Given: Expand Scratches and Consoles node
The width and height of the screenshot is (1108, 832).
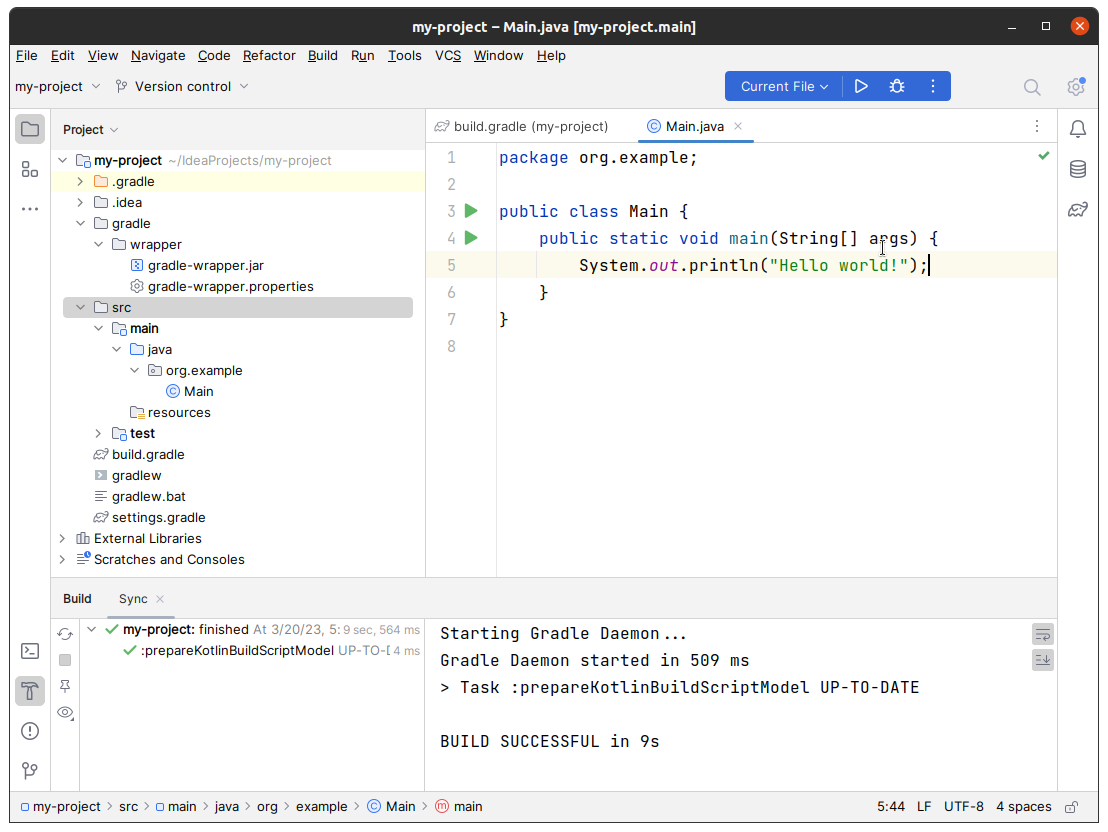Looking at the screenshot, I should click(63, 559).
